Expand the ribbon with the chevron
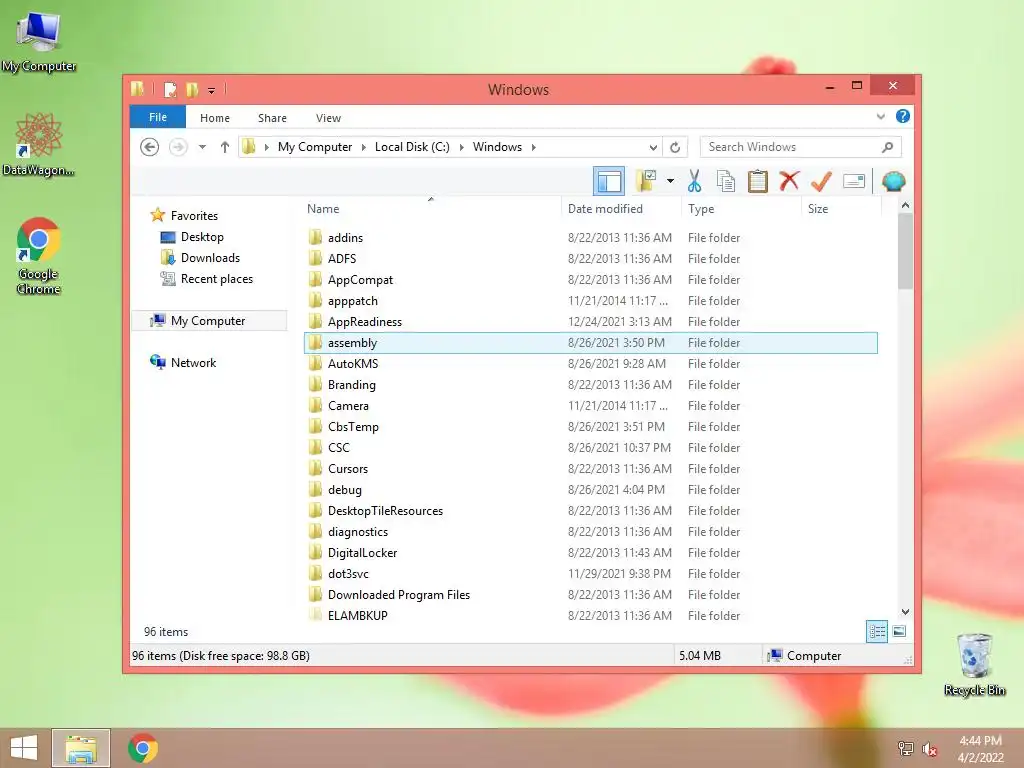 (880, 117)
